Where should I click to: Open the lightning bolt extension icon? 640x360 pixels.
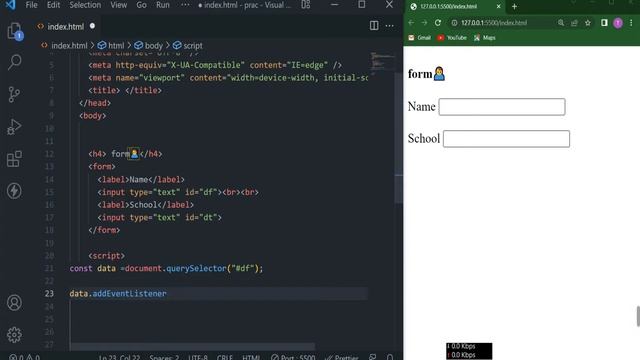[14, 191]
